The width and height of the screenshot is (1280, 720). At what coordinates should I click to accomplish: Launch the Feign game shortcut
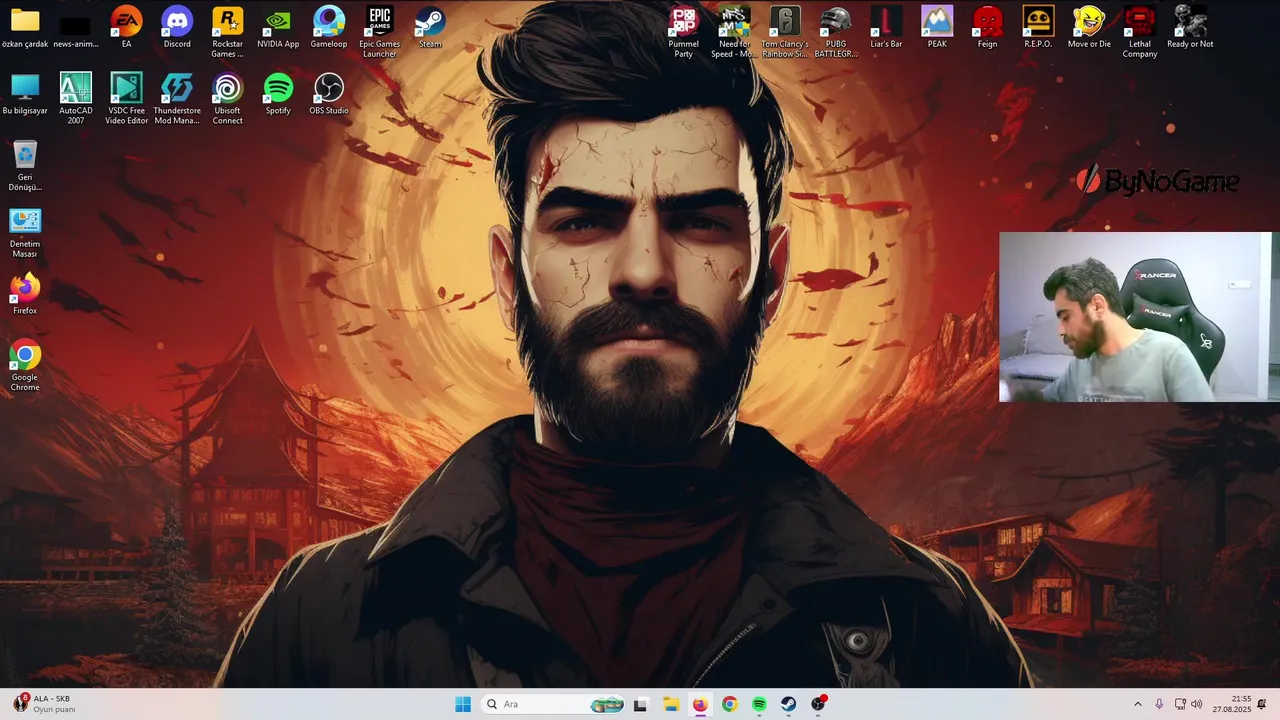[x=987, y=28]
